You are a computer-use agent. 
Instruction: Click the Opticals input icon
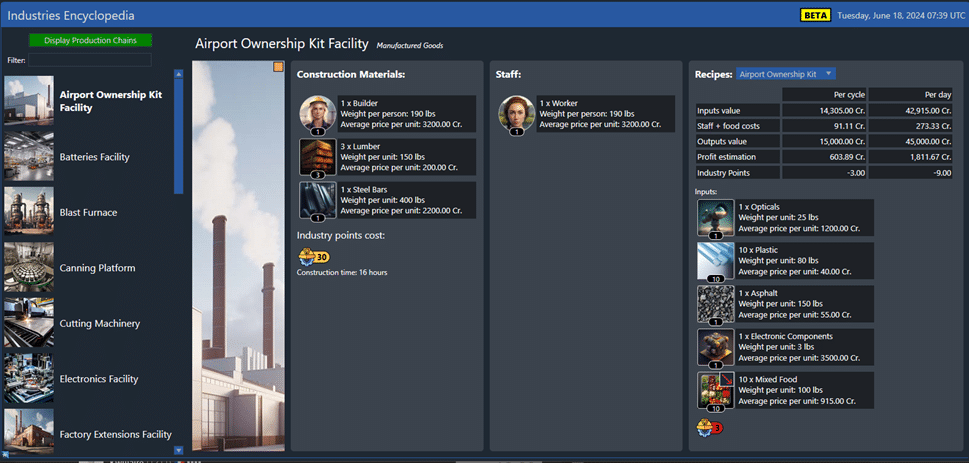715,218
